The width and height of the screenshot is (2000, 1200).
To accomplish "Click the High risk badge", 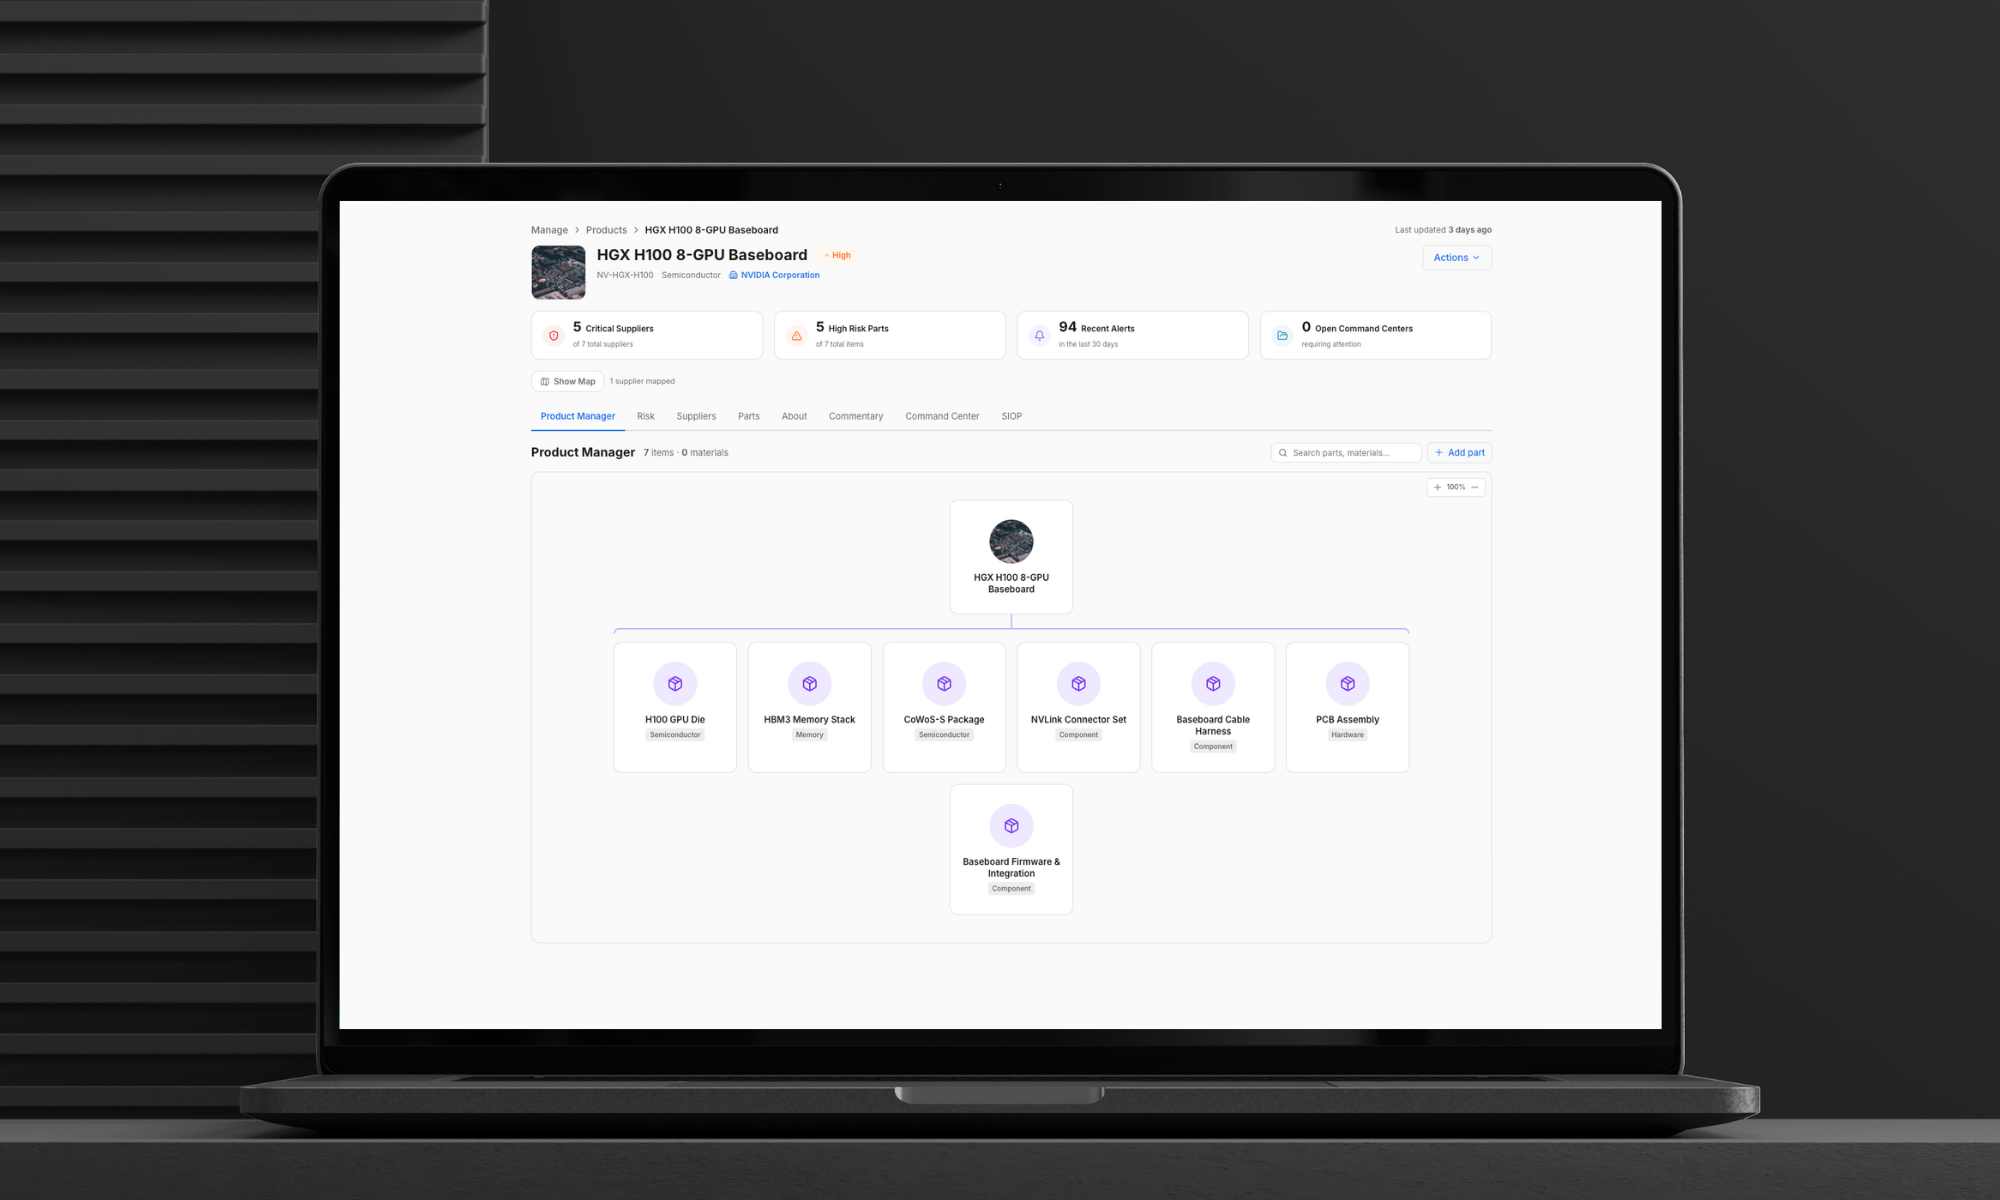I will point(838,255).
